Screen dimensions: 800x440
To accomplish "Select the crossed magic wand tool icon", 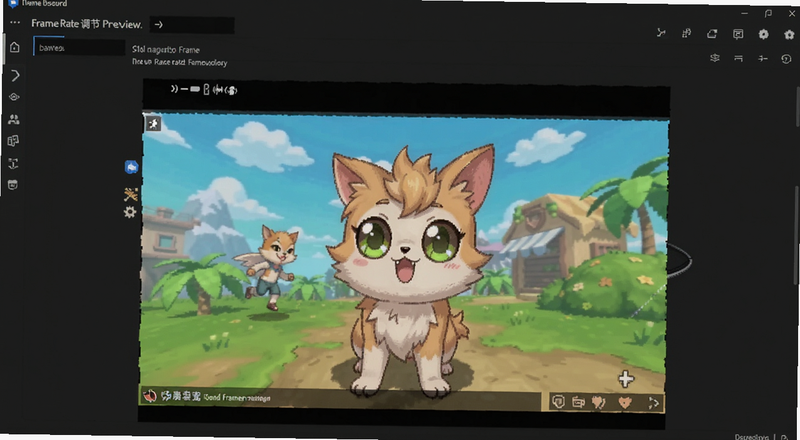I will coord(131,194).
